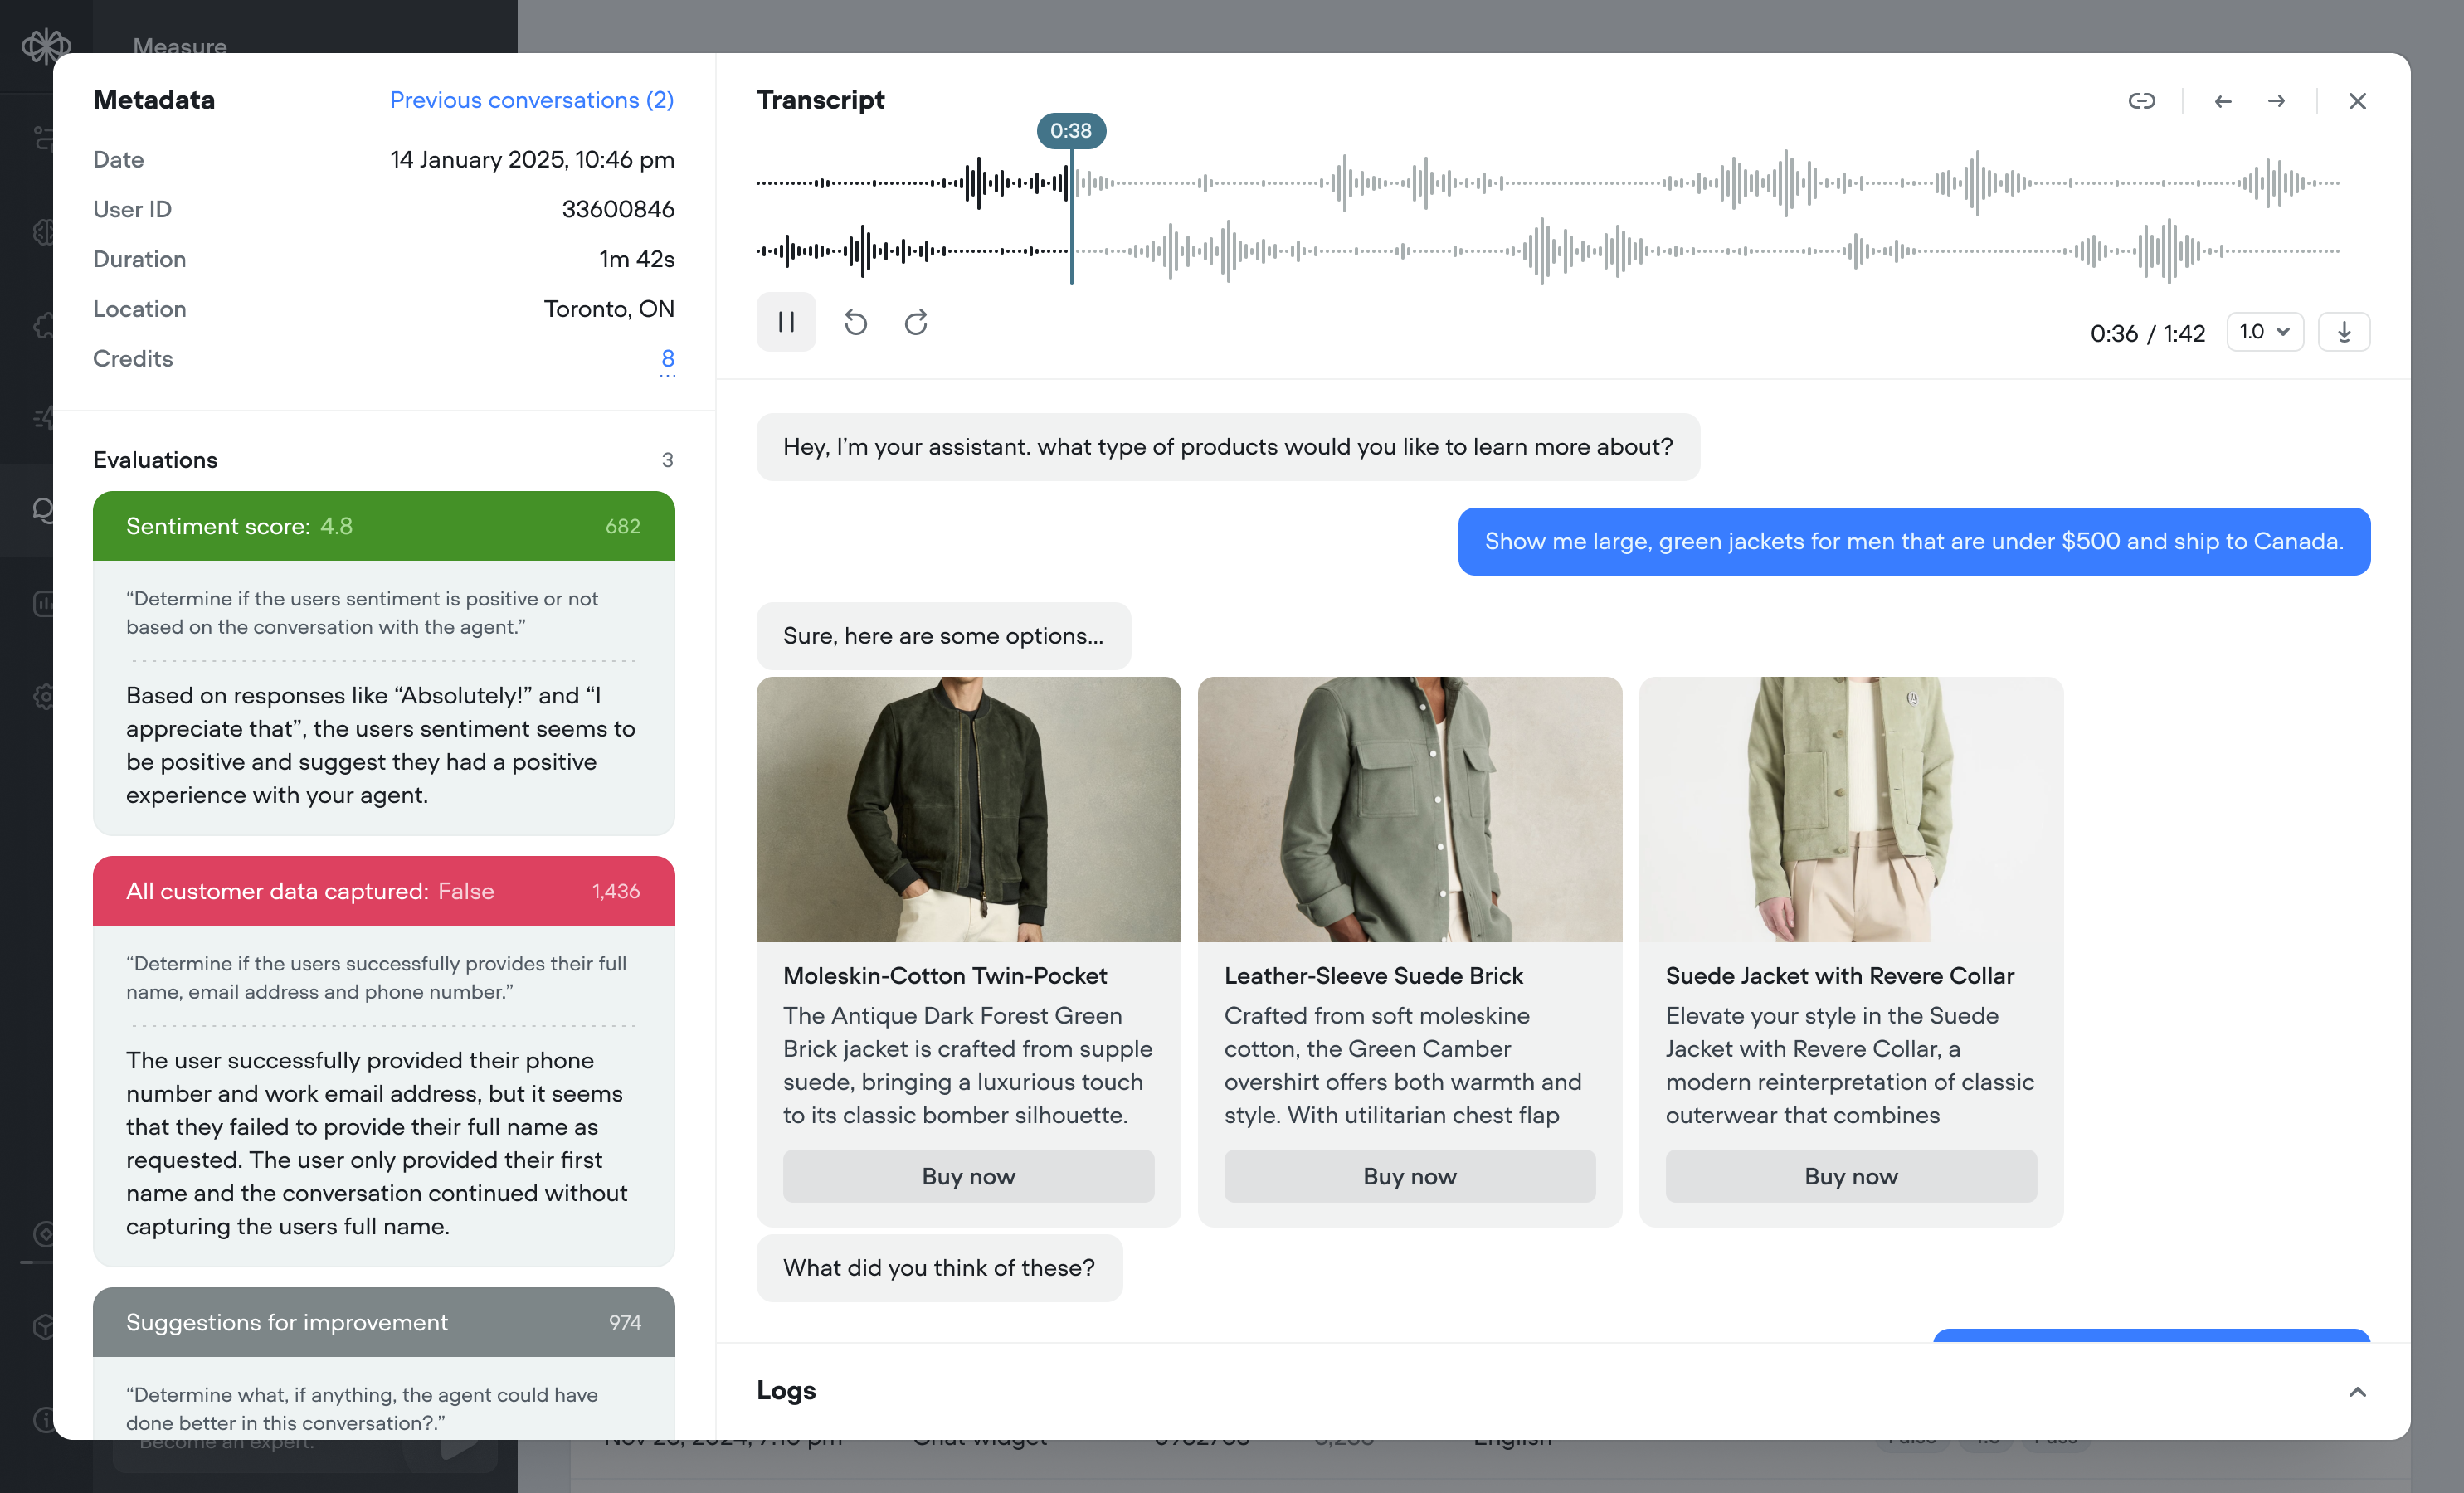2464x1493 pixels.
Task: Go to the previous conversation arrow
Action: [2222, 100]
